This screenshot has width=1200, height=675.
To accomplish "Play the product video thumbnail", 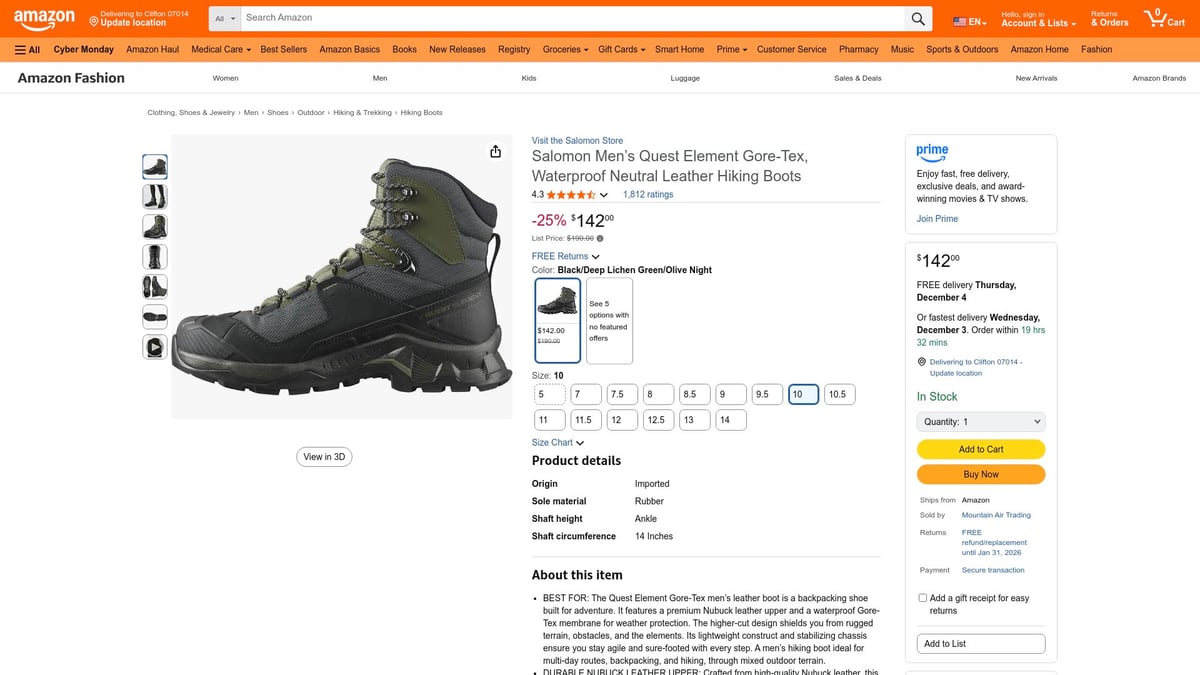I will pyautogui.click(x=154, y=346).
